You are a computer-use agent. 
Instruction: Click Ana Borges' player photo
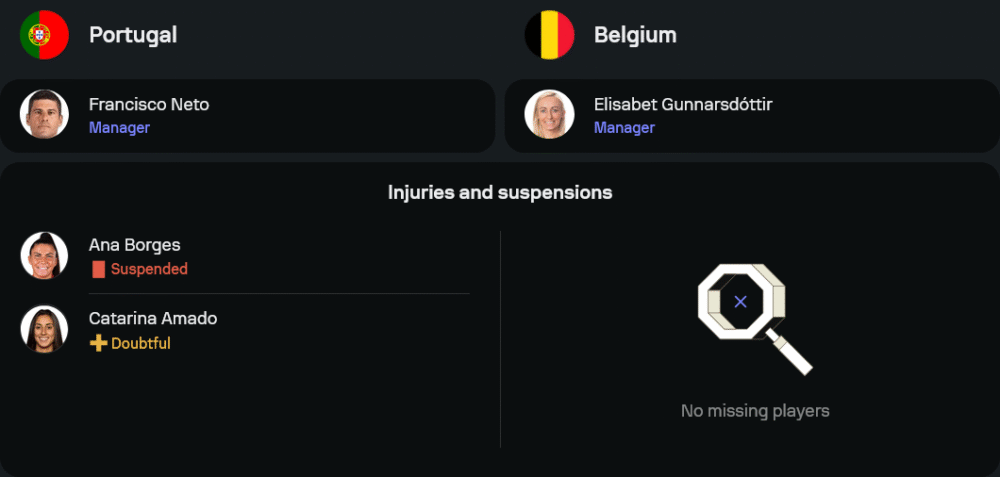click(x=44, y=256)
